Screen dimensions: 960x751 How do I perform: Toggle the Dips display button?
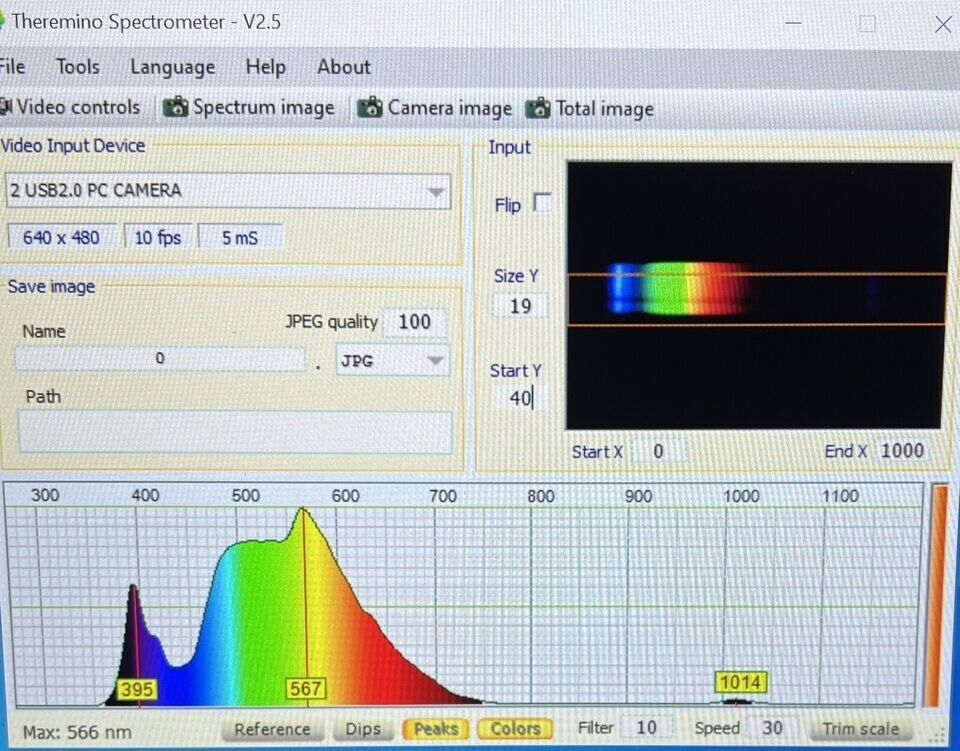click(x=362, y=729)
